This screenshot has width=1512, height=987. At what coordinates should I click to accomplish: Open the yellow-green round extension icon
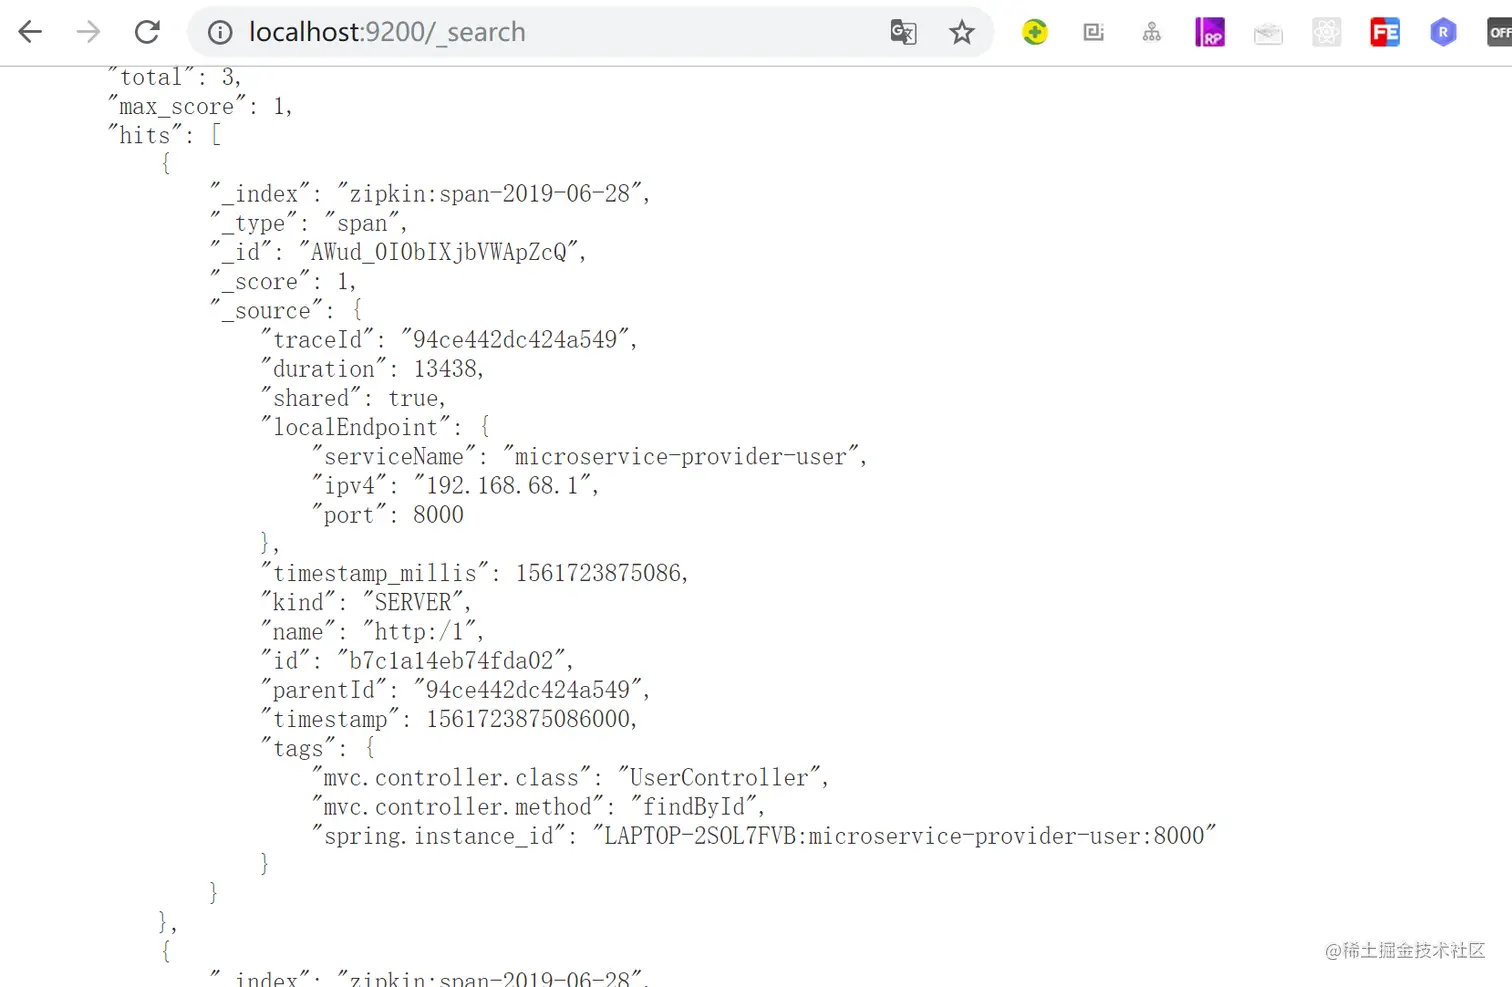point(1035,32)
